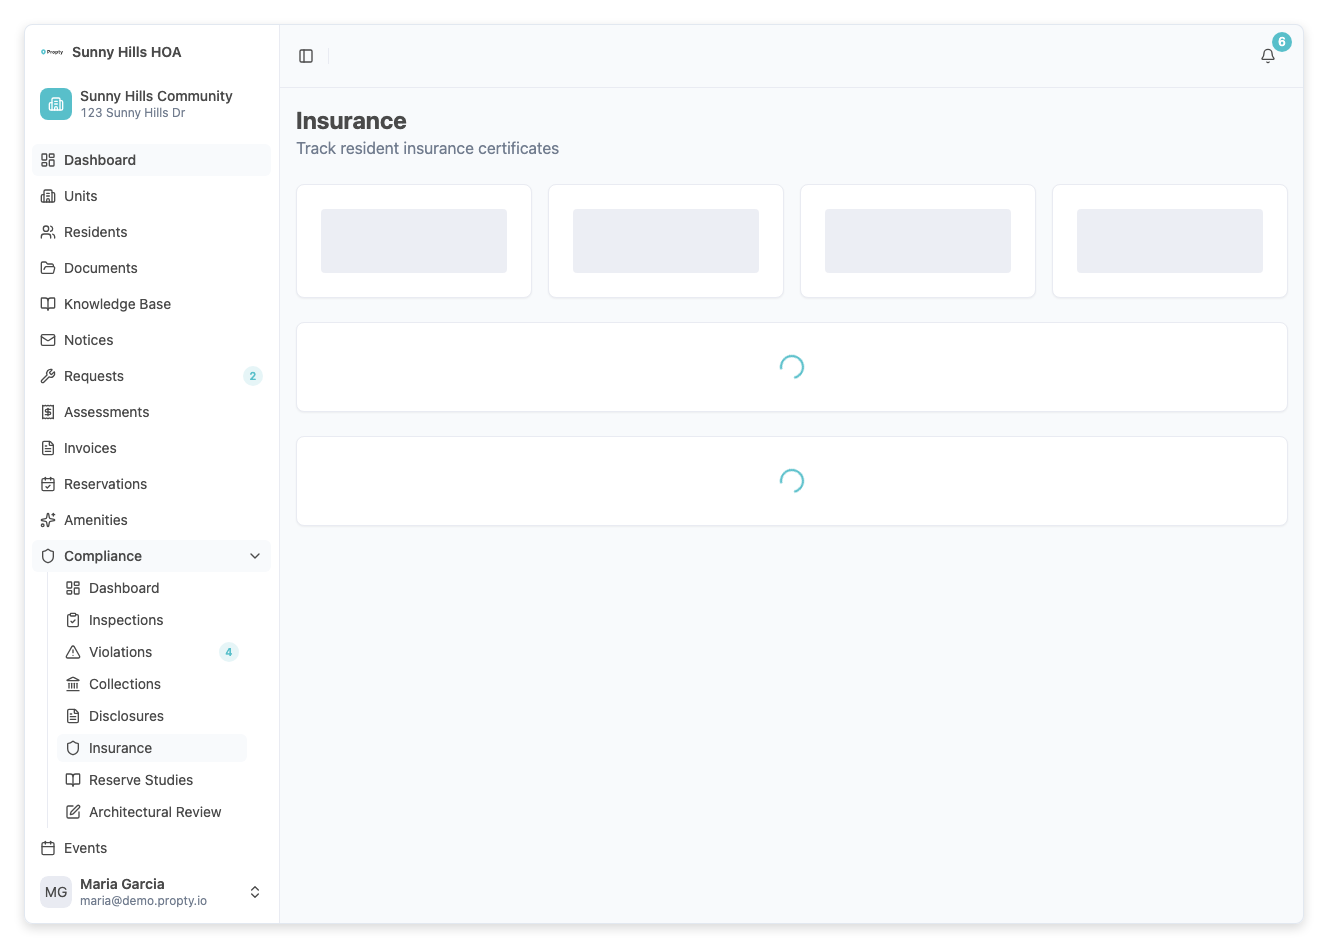Select the Assessments icon
1328x948 pixels.
tap(48, 412)
